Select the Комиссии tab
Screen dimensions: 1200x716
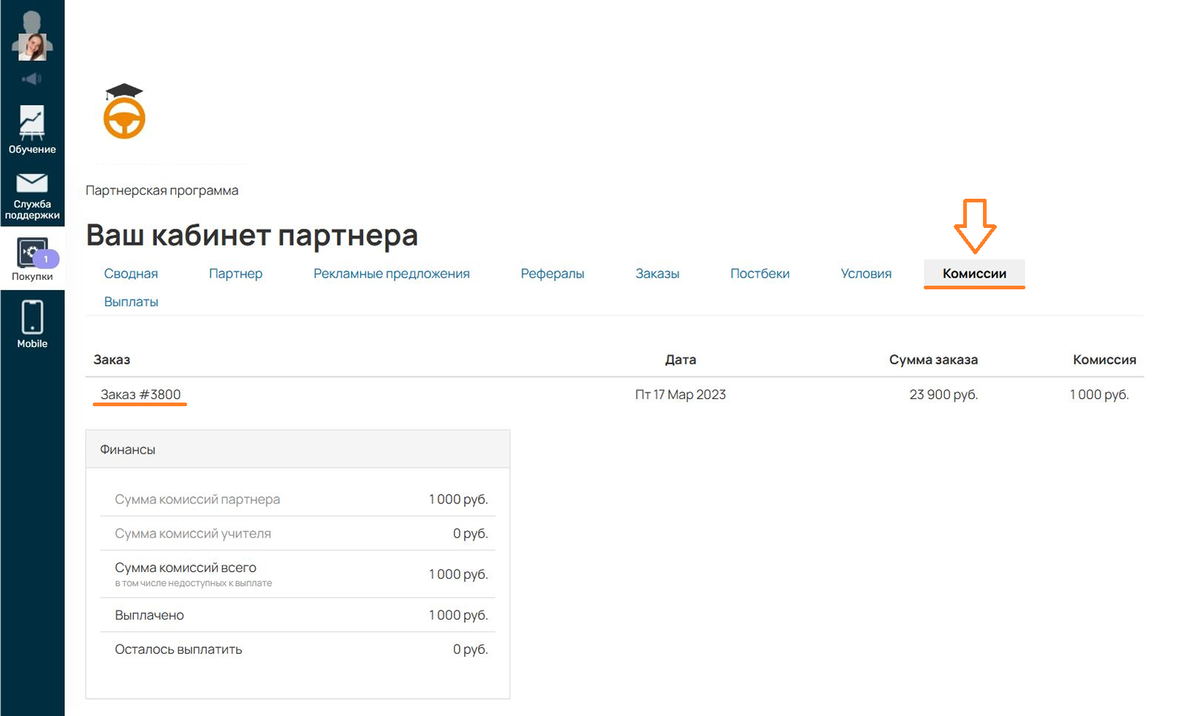point(975,273)
